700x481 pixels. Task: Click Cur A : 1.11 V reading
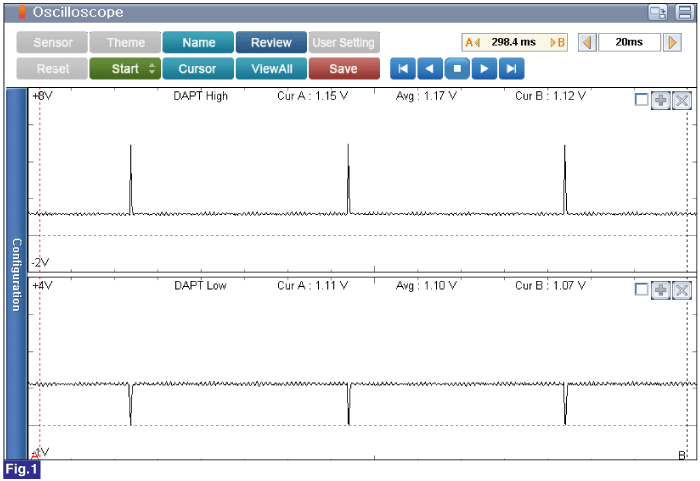[312, 286]
